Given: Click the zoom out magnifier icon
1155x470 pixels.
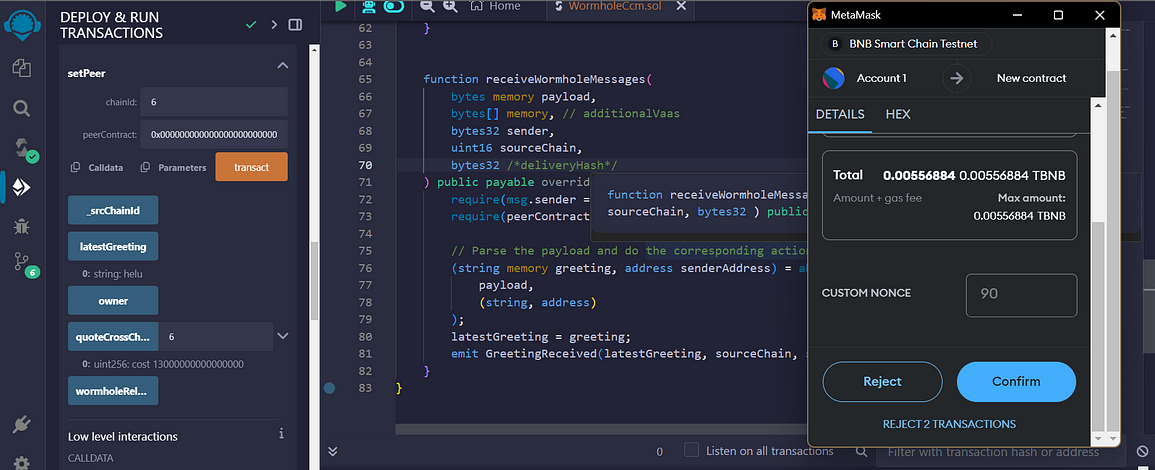Looking at the screenshot, I should 427,6.
